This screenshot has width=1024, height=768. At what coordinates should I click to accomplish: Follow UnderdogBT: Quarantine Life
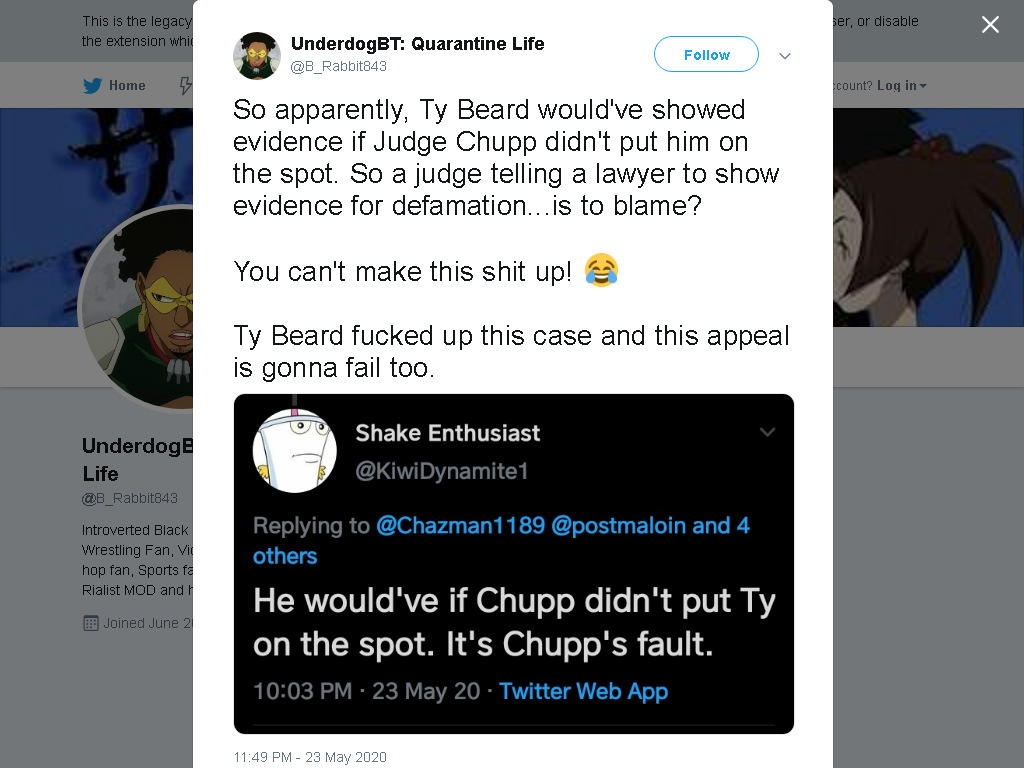[706, 54]
